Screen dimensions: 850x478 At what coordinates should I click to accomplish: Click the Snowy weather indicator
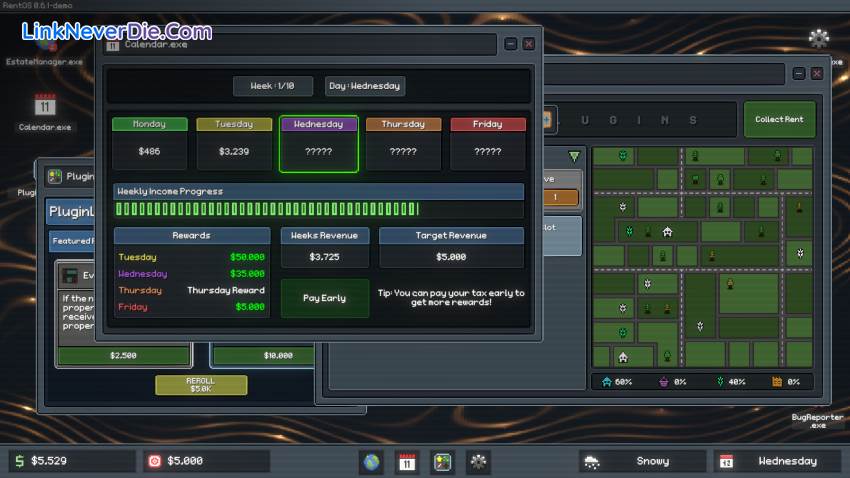[x=640, y=461]
